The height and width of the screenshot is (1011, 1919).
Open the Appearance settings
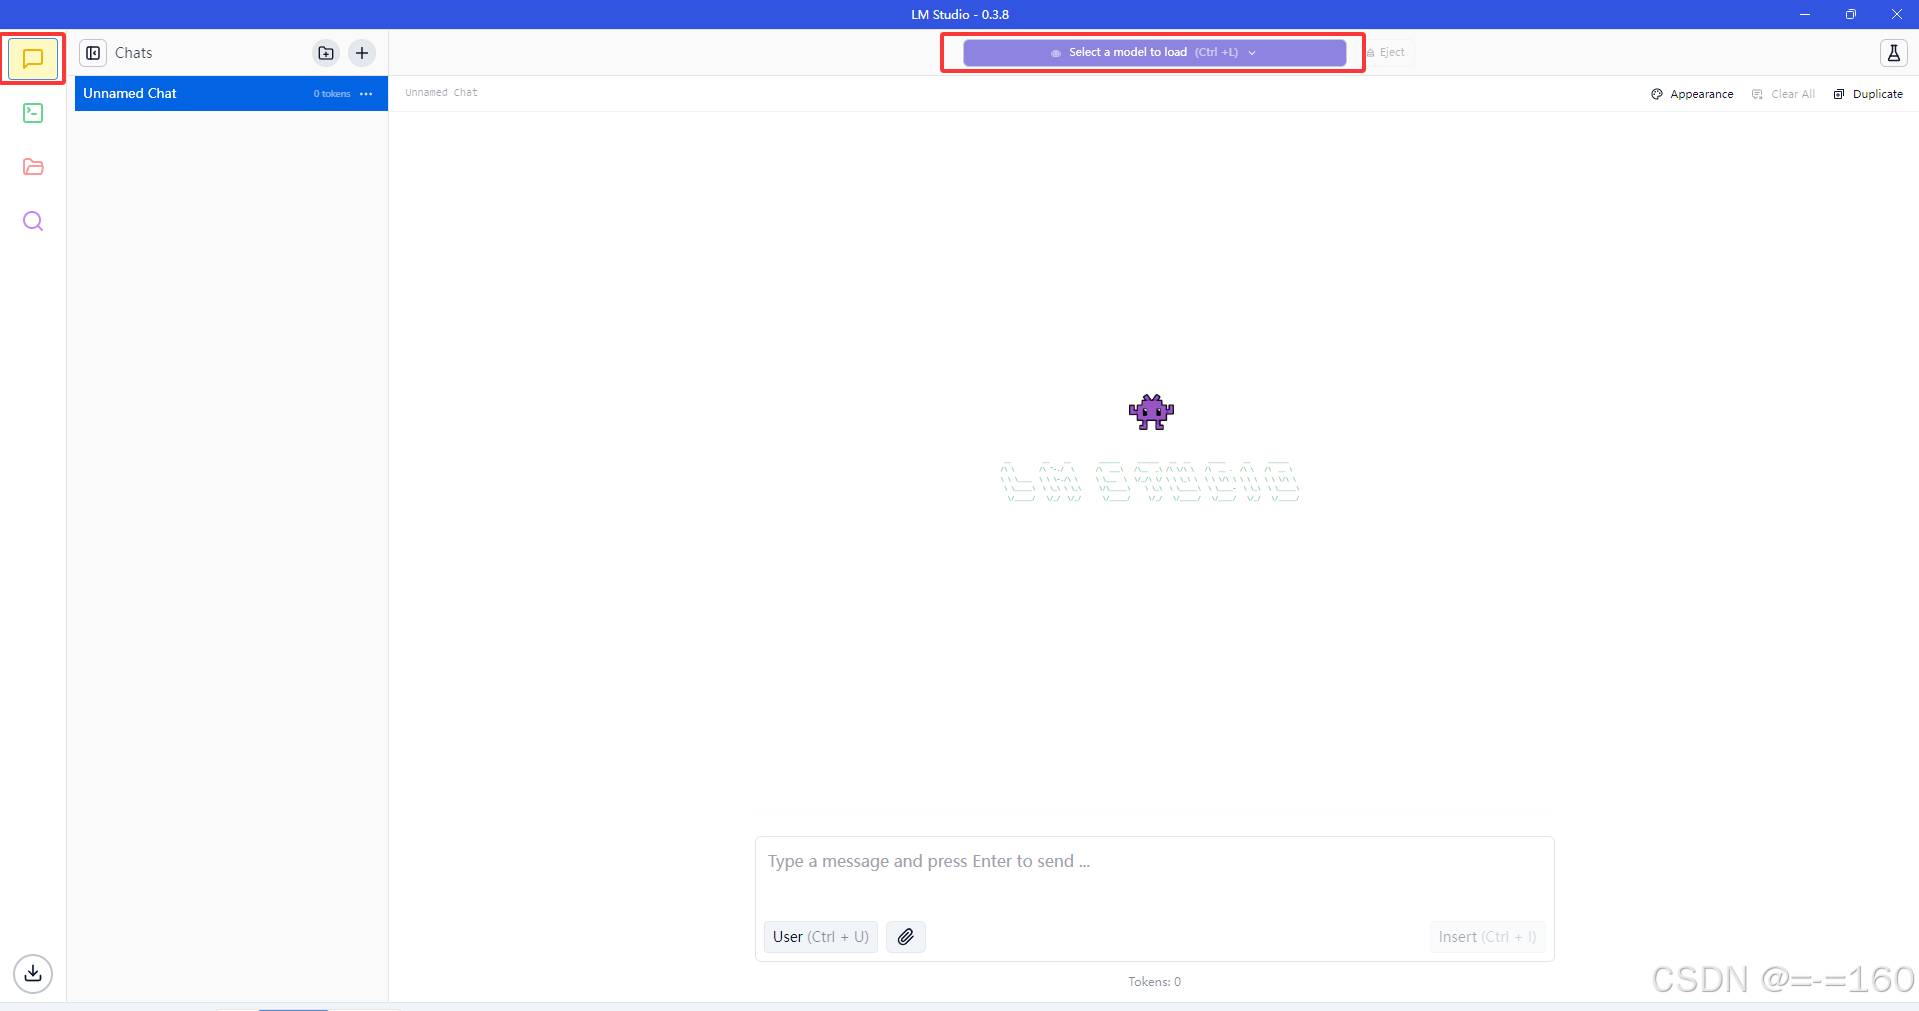(1692, 94)
